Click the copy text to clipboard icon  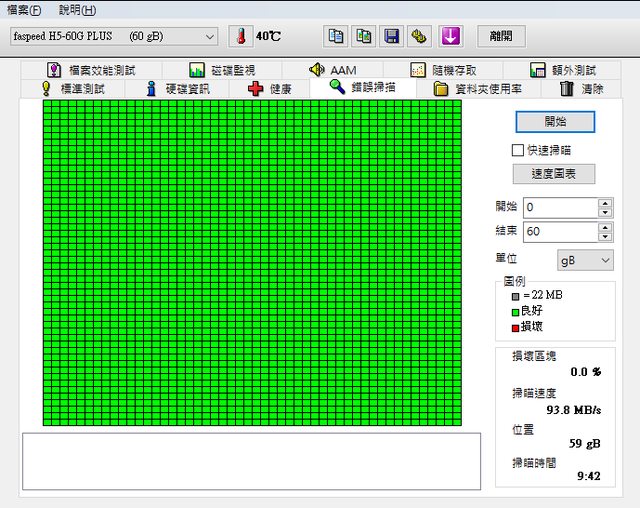click(336, 36)
